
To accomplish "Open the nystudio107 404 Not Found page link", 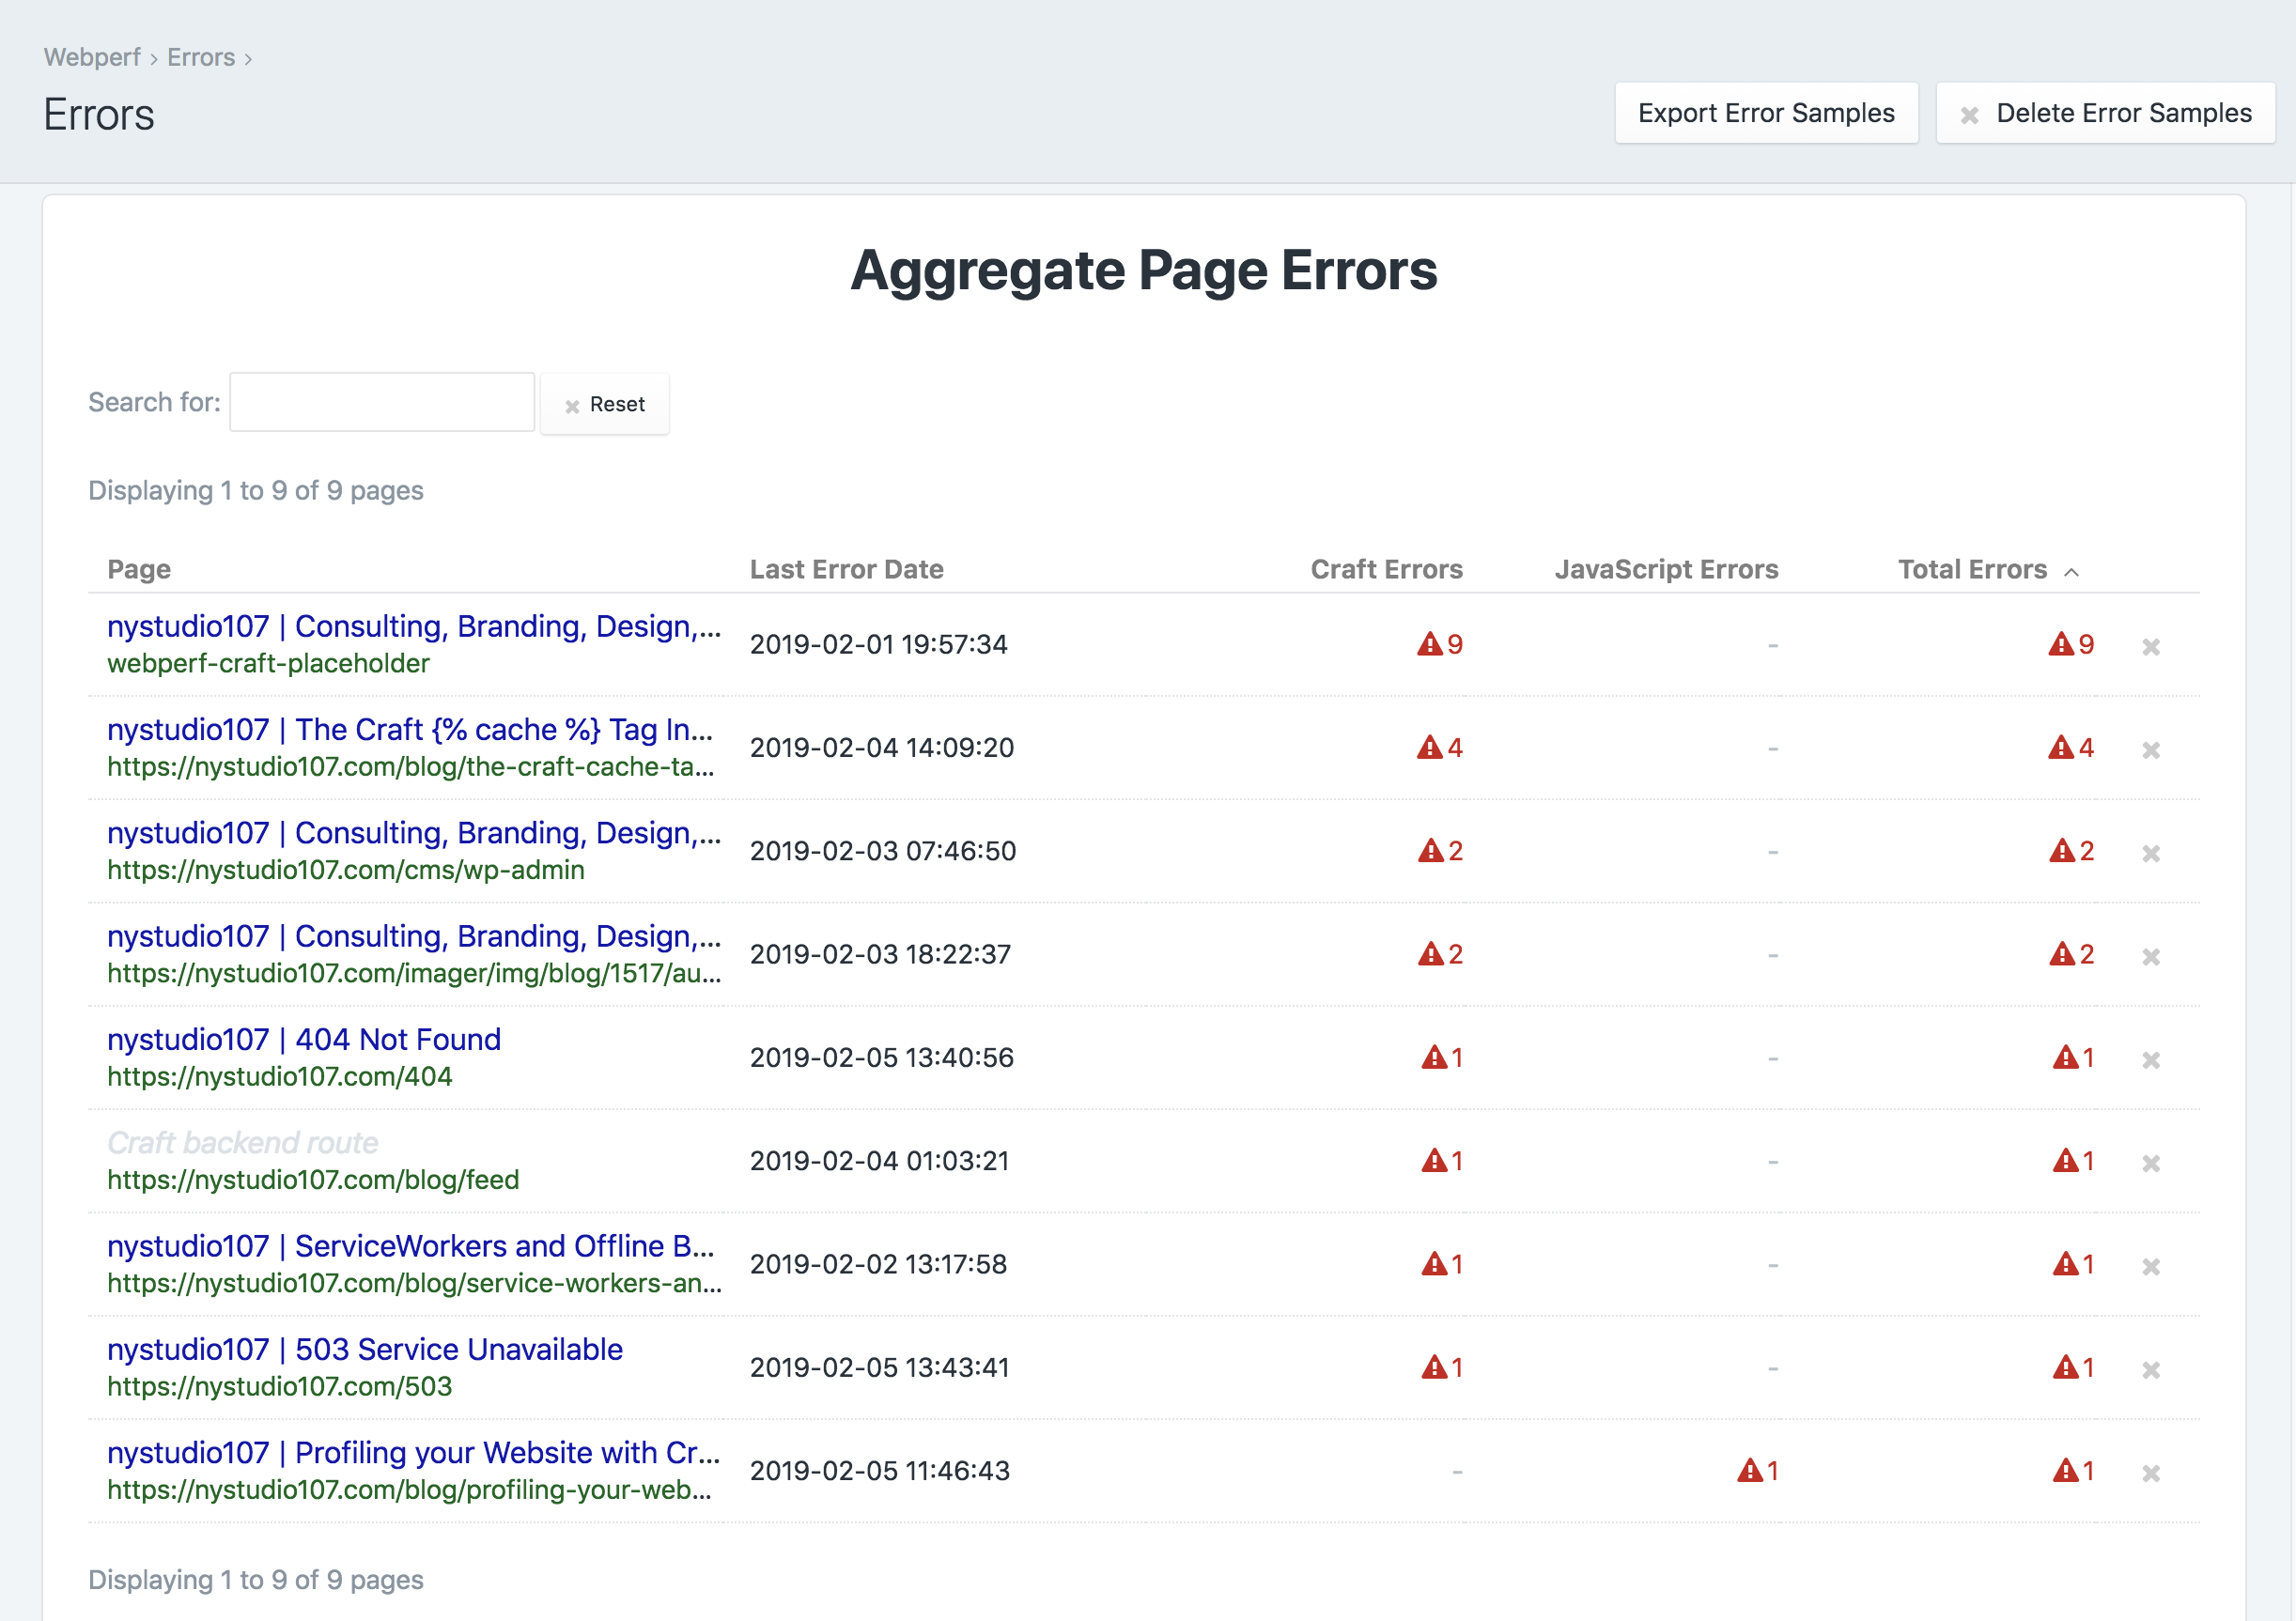I will coord(303,1039).
